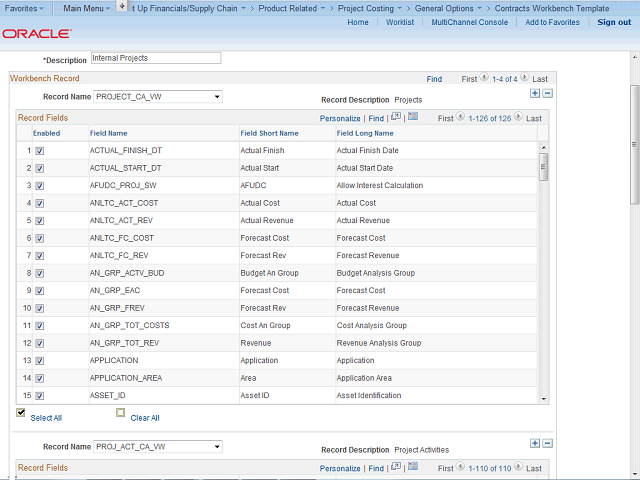Download Project Activities grid to spreadsheet
Screen dimensions: 640x480
pos(413,467)
